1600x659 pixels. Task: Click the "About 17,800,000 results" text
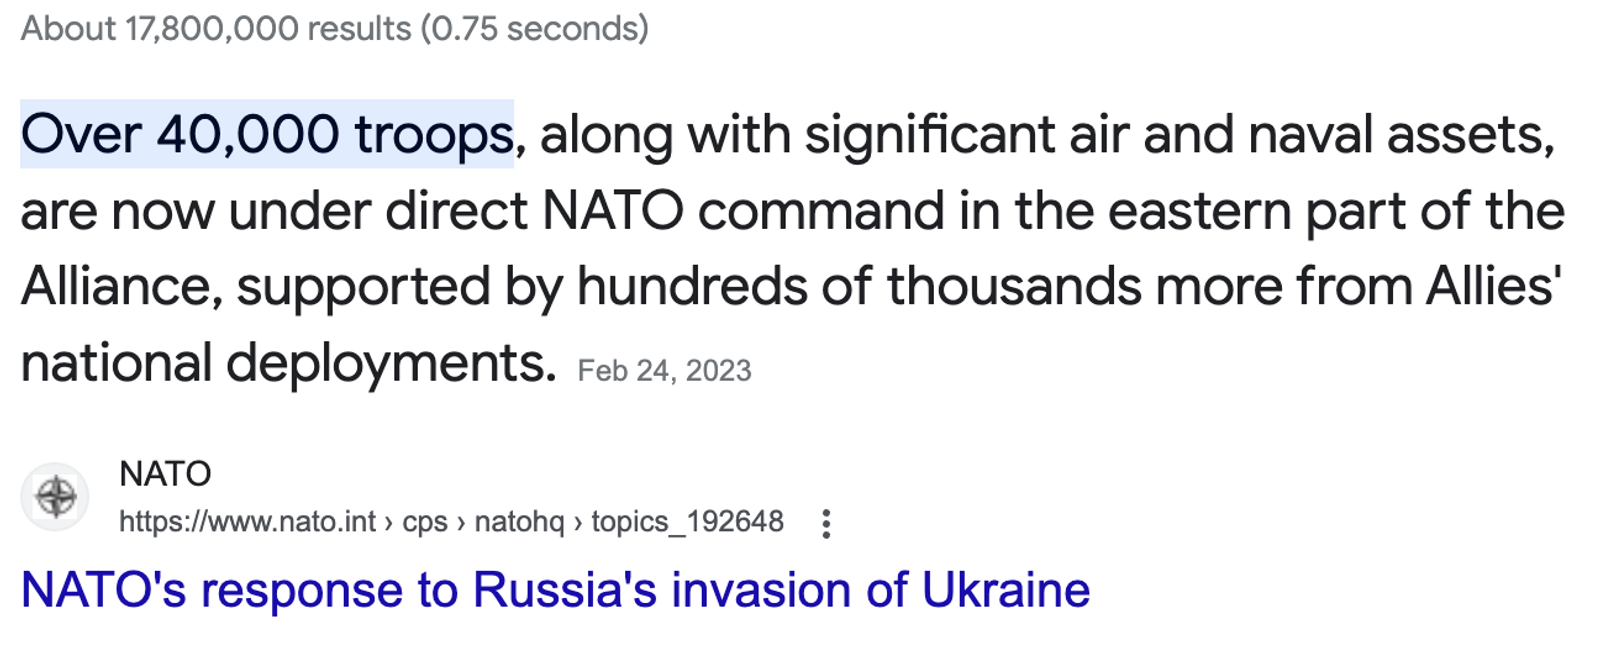216,28
